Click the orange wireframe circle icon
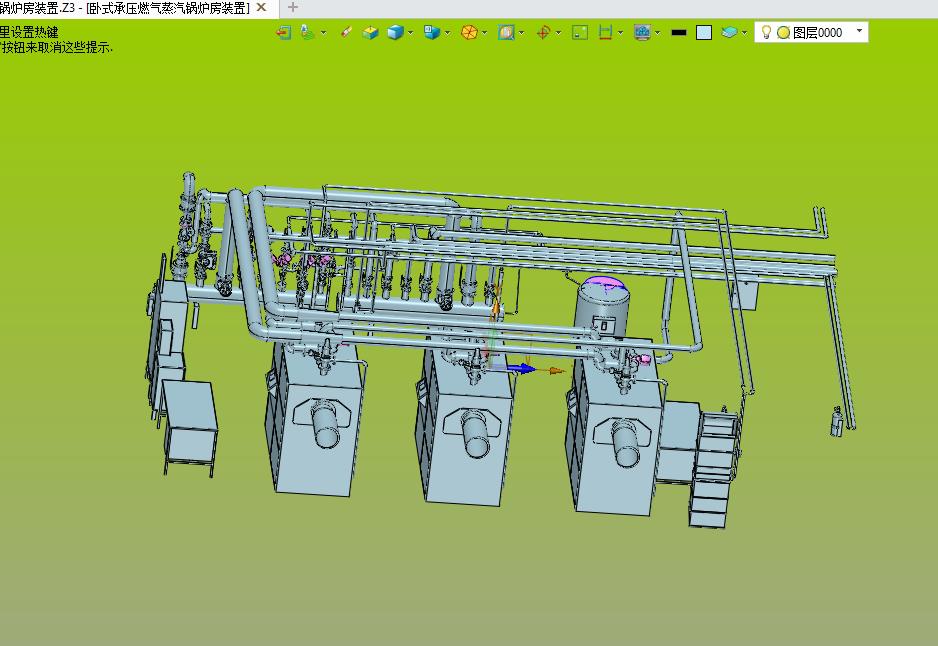This screenshot has height=646, width=938. click(468, 32)
